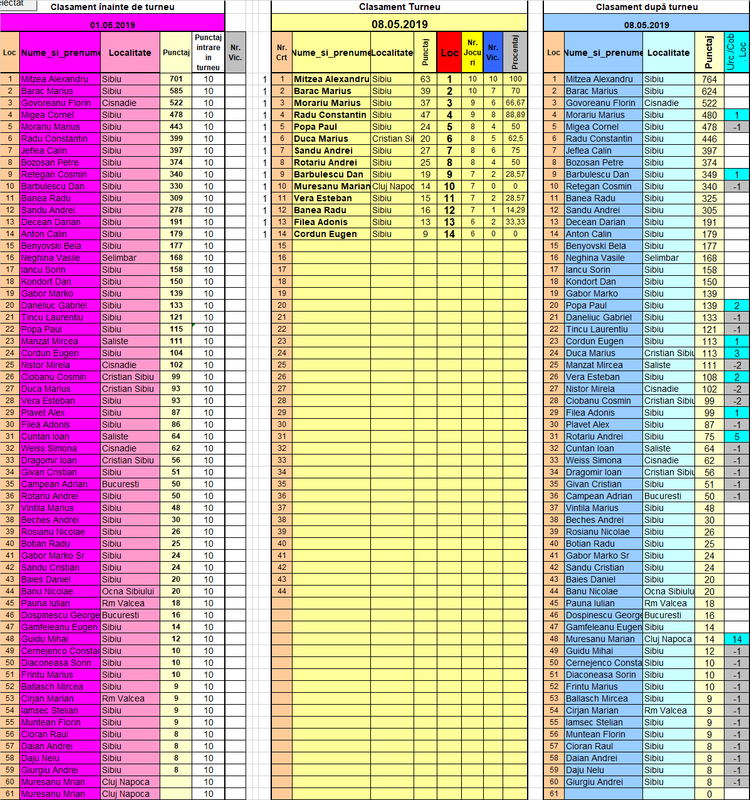Select Popa Paul in the pre-tournament ranking

(x=60, y=329)
